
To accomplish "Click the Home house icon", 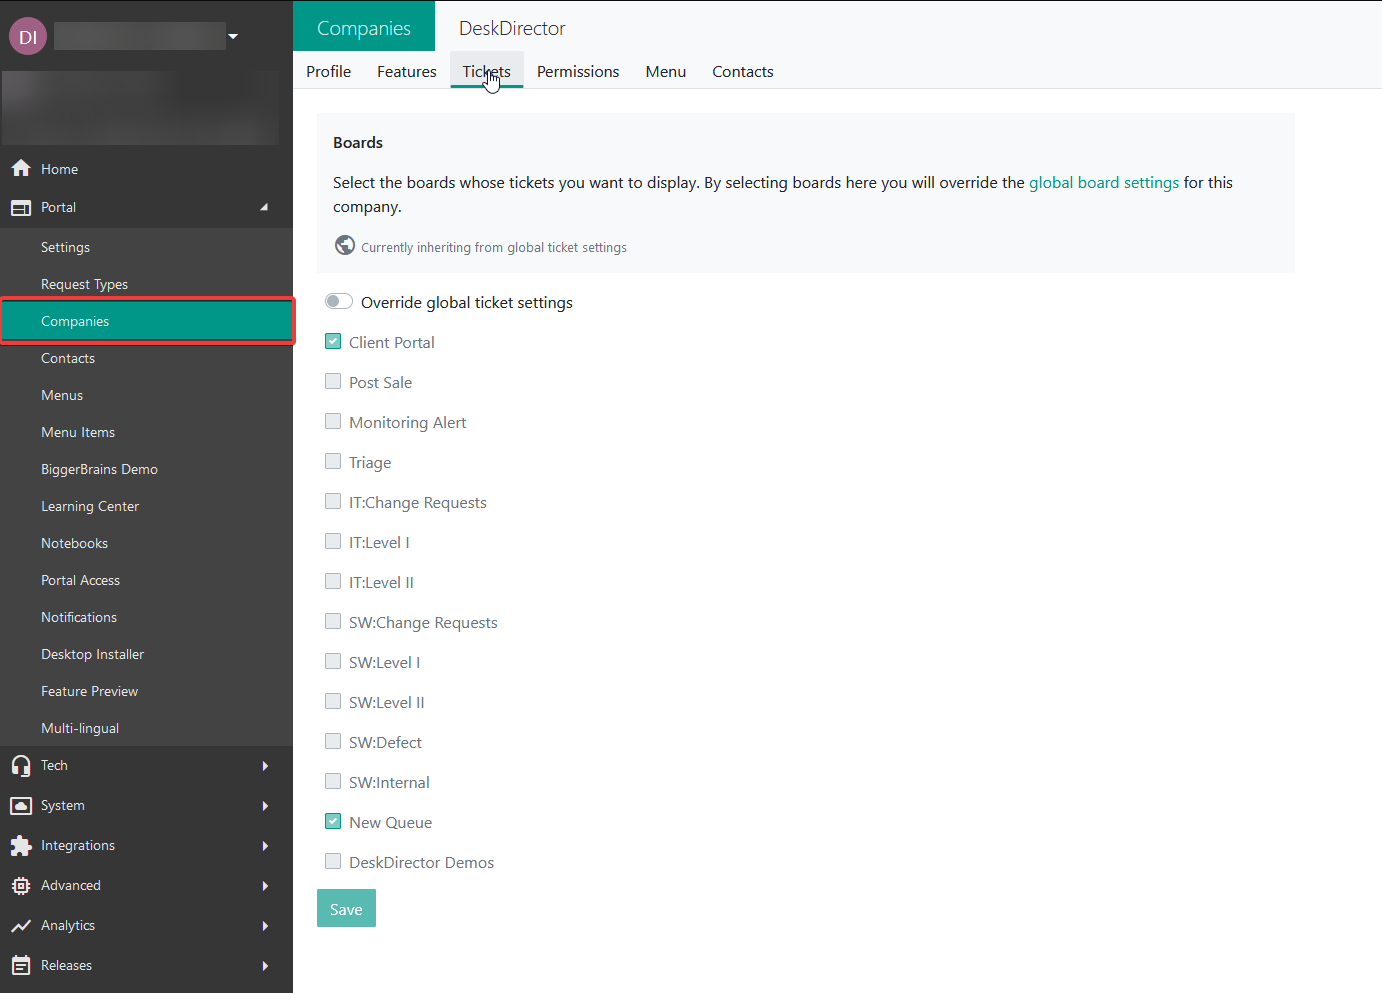I will (x=21, y=169).
